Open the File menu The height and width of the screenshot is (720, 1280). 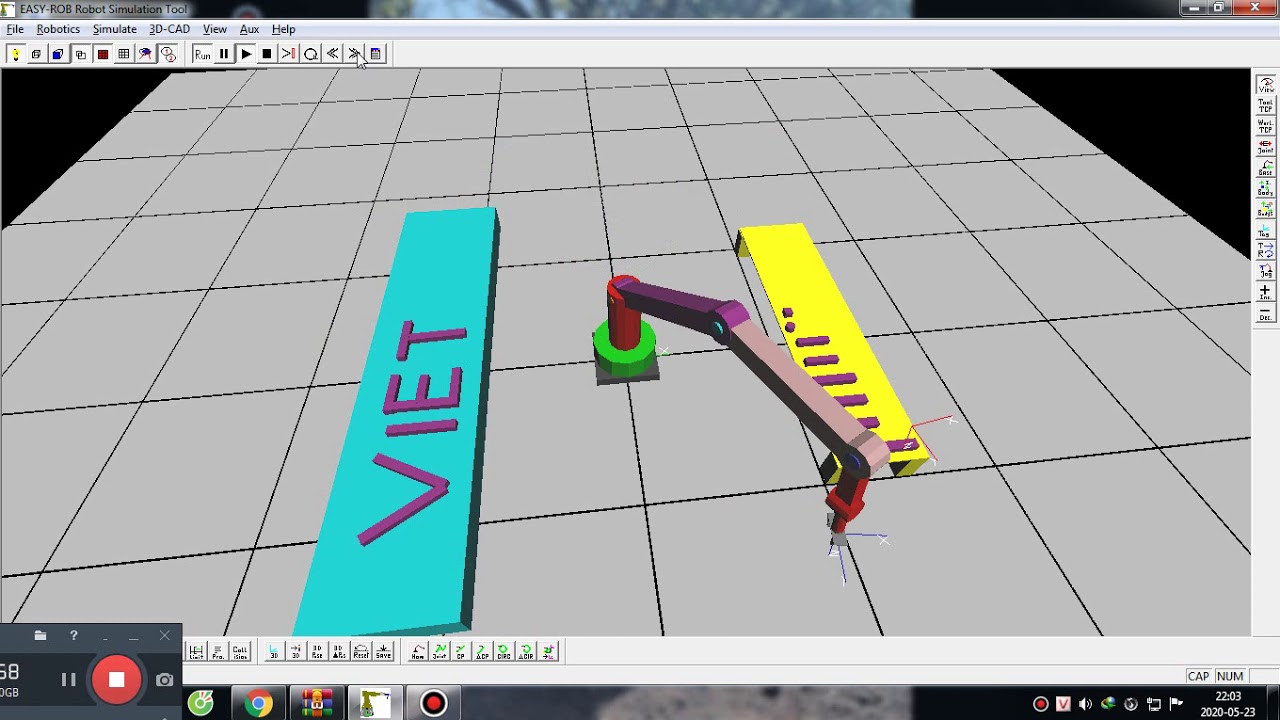tap(15, 29)
